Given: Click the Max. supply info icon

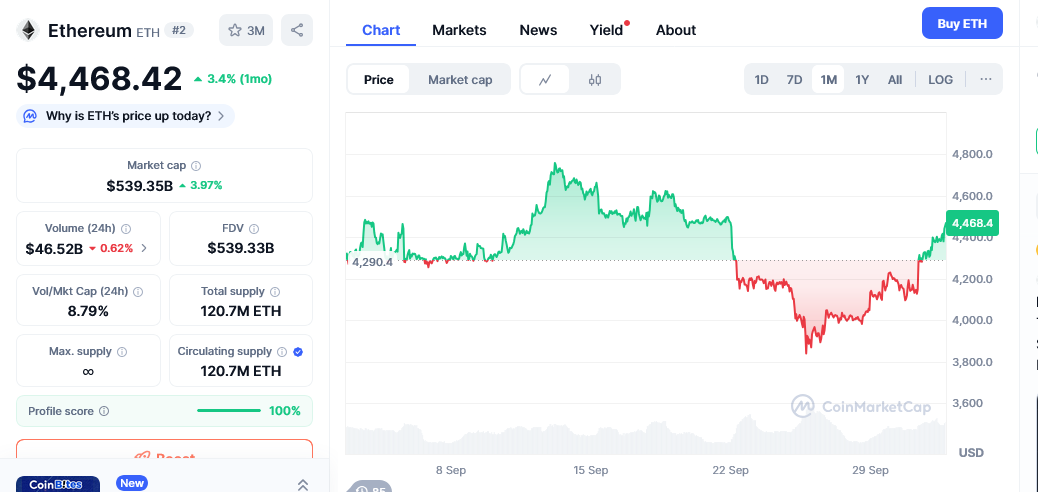Looking at the screenshot, I should click(122, 352).
